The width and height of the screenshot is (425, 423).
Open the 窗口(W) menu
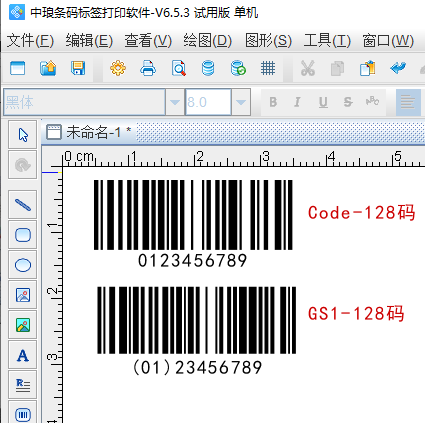(x=388, y=41)
